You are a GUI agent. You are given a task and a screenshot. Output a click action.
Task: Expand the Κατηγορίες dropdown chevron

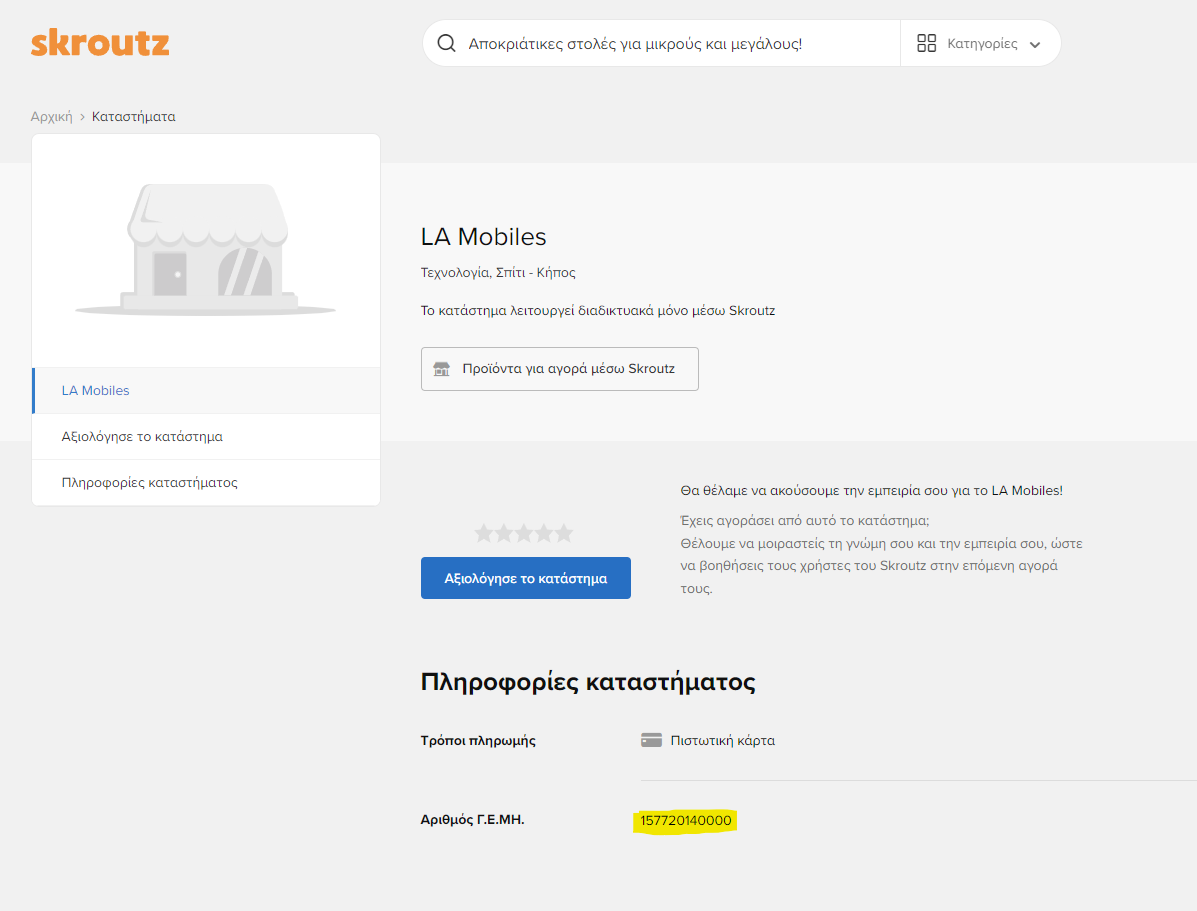tap(1035, 44)
